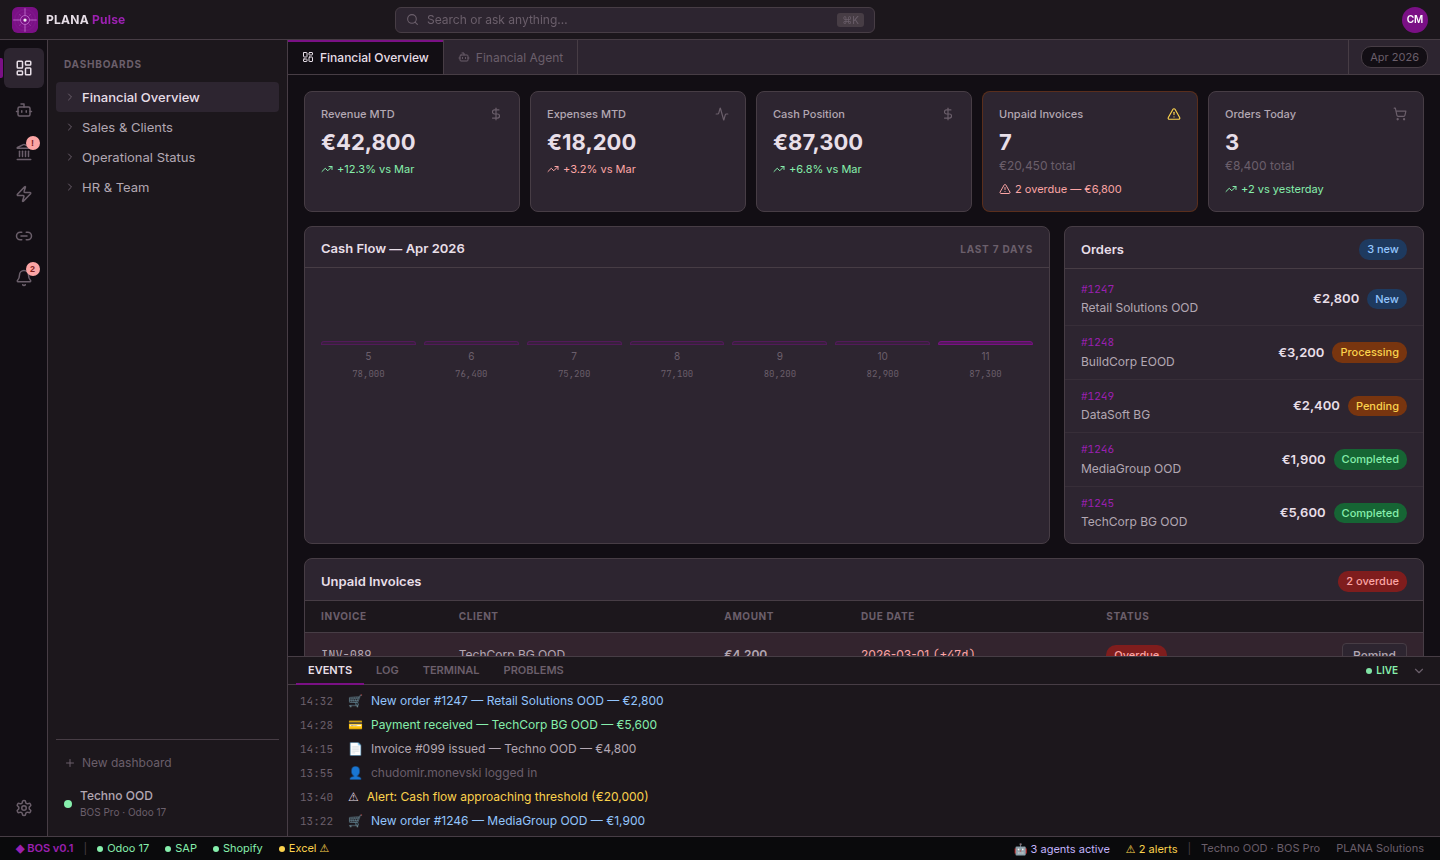Image resolution: width=1440 pixels, height=860 pixels.
Task: Click the PLANA Pulse logo icon
Action: 25,20
